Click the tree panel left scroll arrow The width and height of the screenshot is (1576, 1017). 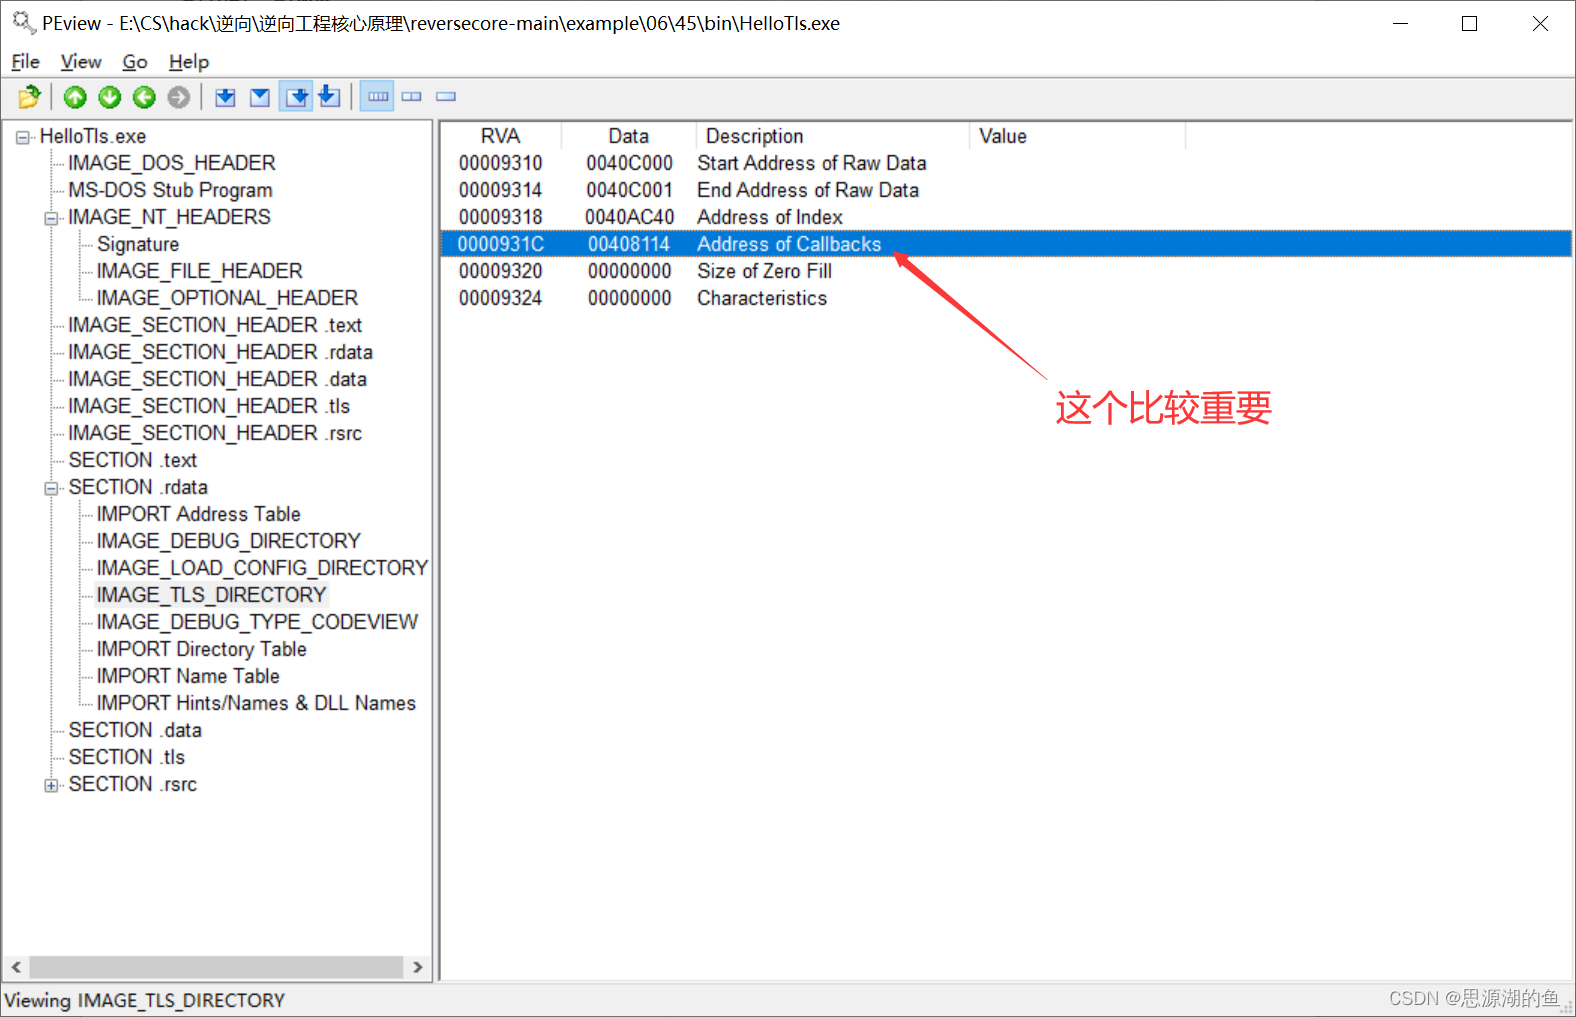[x=16, y=967]
